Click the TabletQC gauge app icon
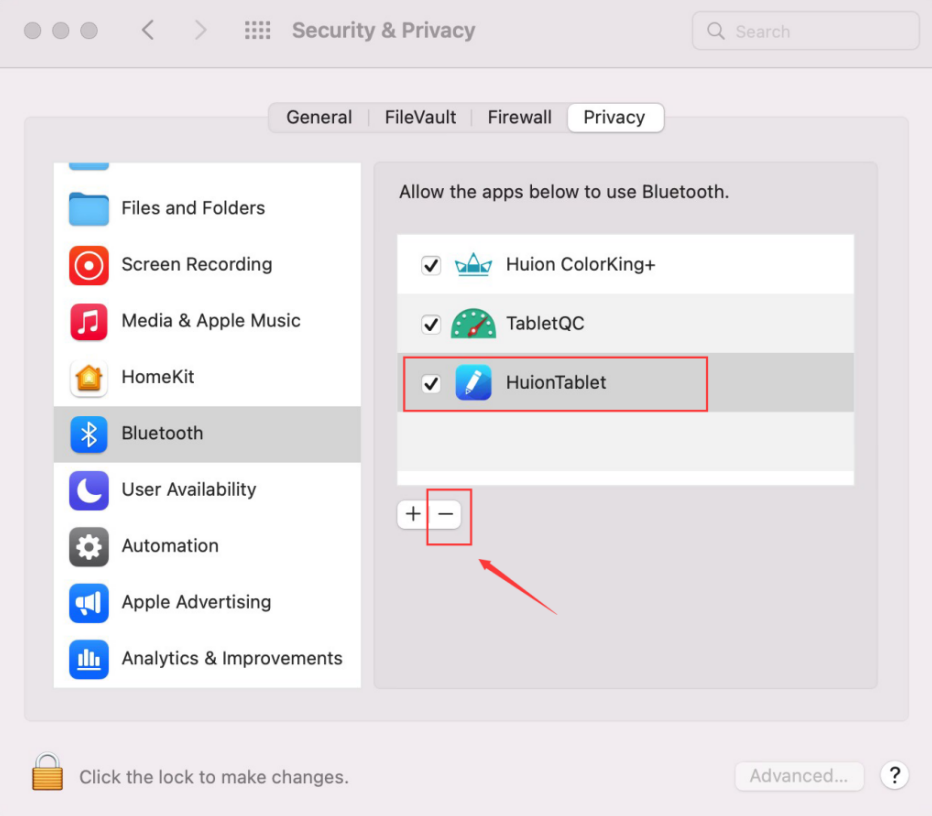932x816 pixels. click(x=473, y=323)
